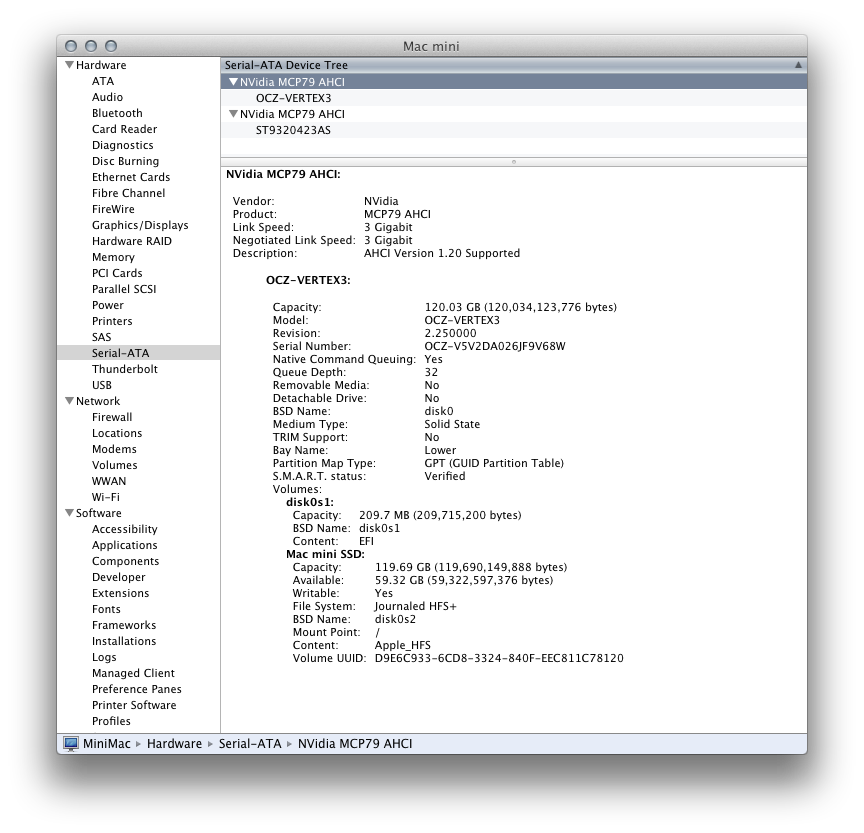This screenshot has width=864, height=833.
Task: Collapse the second NVidia MCP79 AHCI controller
Action: [234, 114]
